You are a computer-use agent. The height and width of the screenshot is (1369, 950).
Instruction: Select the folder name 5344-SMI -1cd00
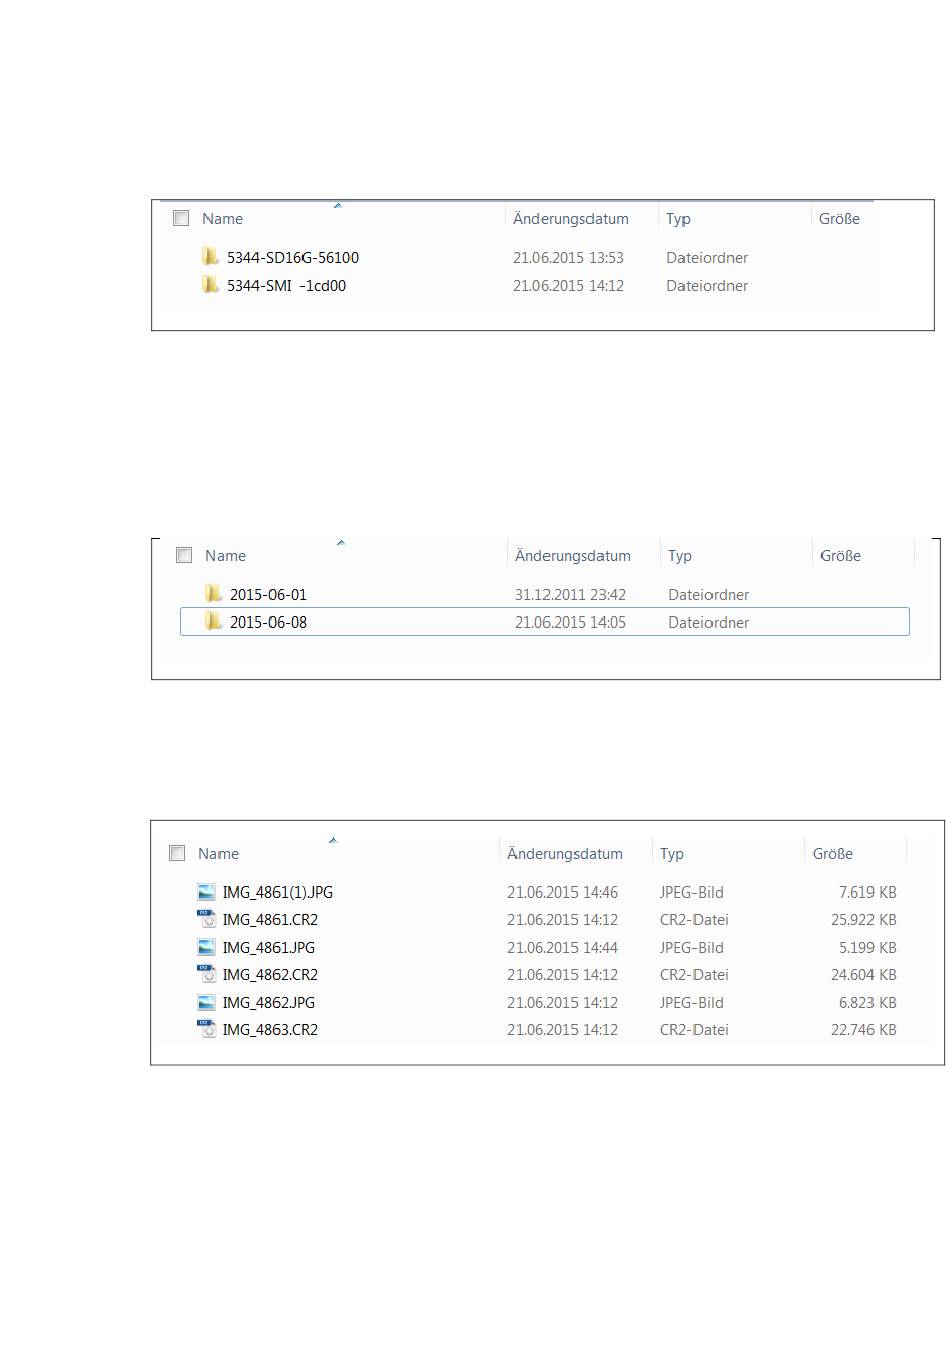point(286,286)
